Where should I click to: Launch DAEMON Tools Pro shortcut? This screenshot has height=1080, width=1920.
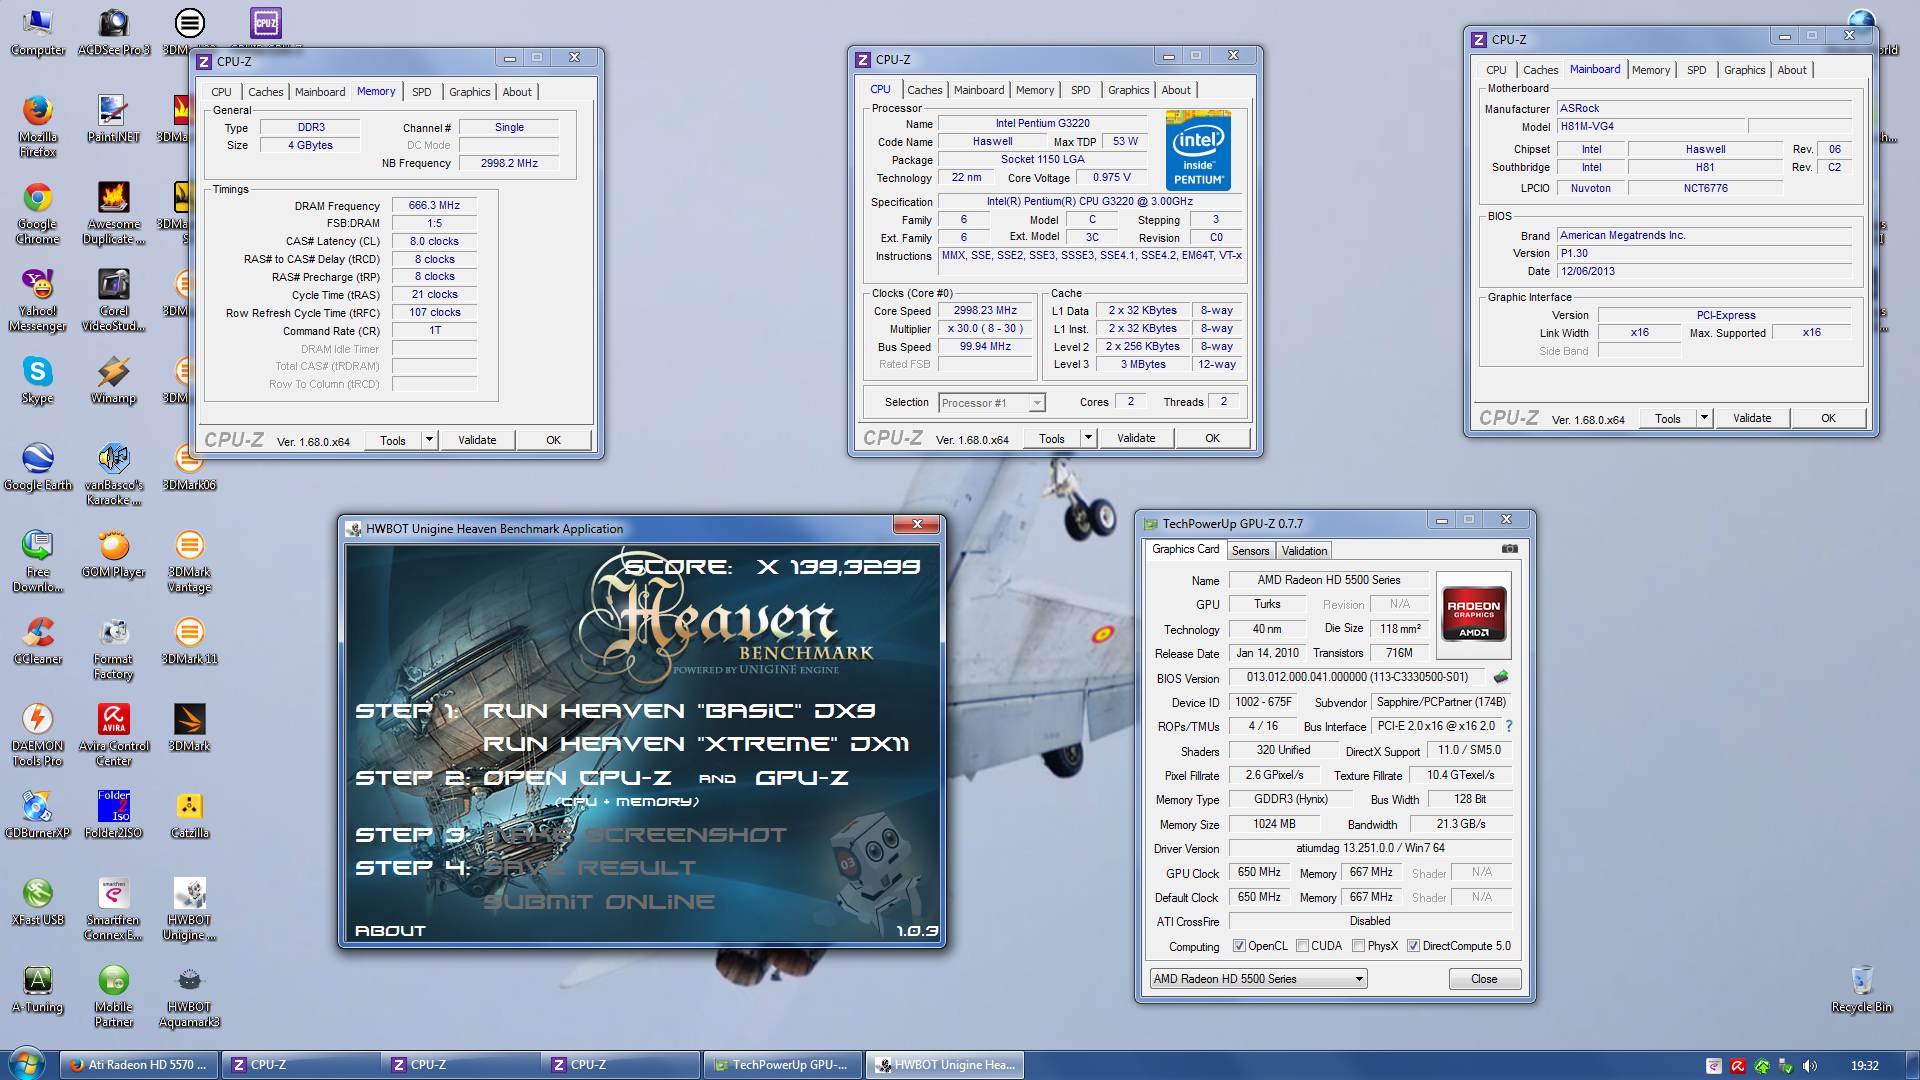37,734
